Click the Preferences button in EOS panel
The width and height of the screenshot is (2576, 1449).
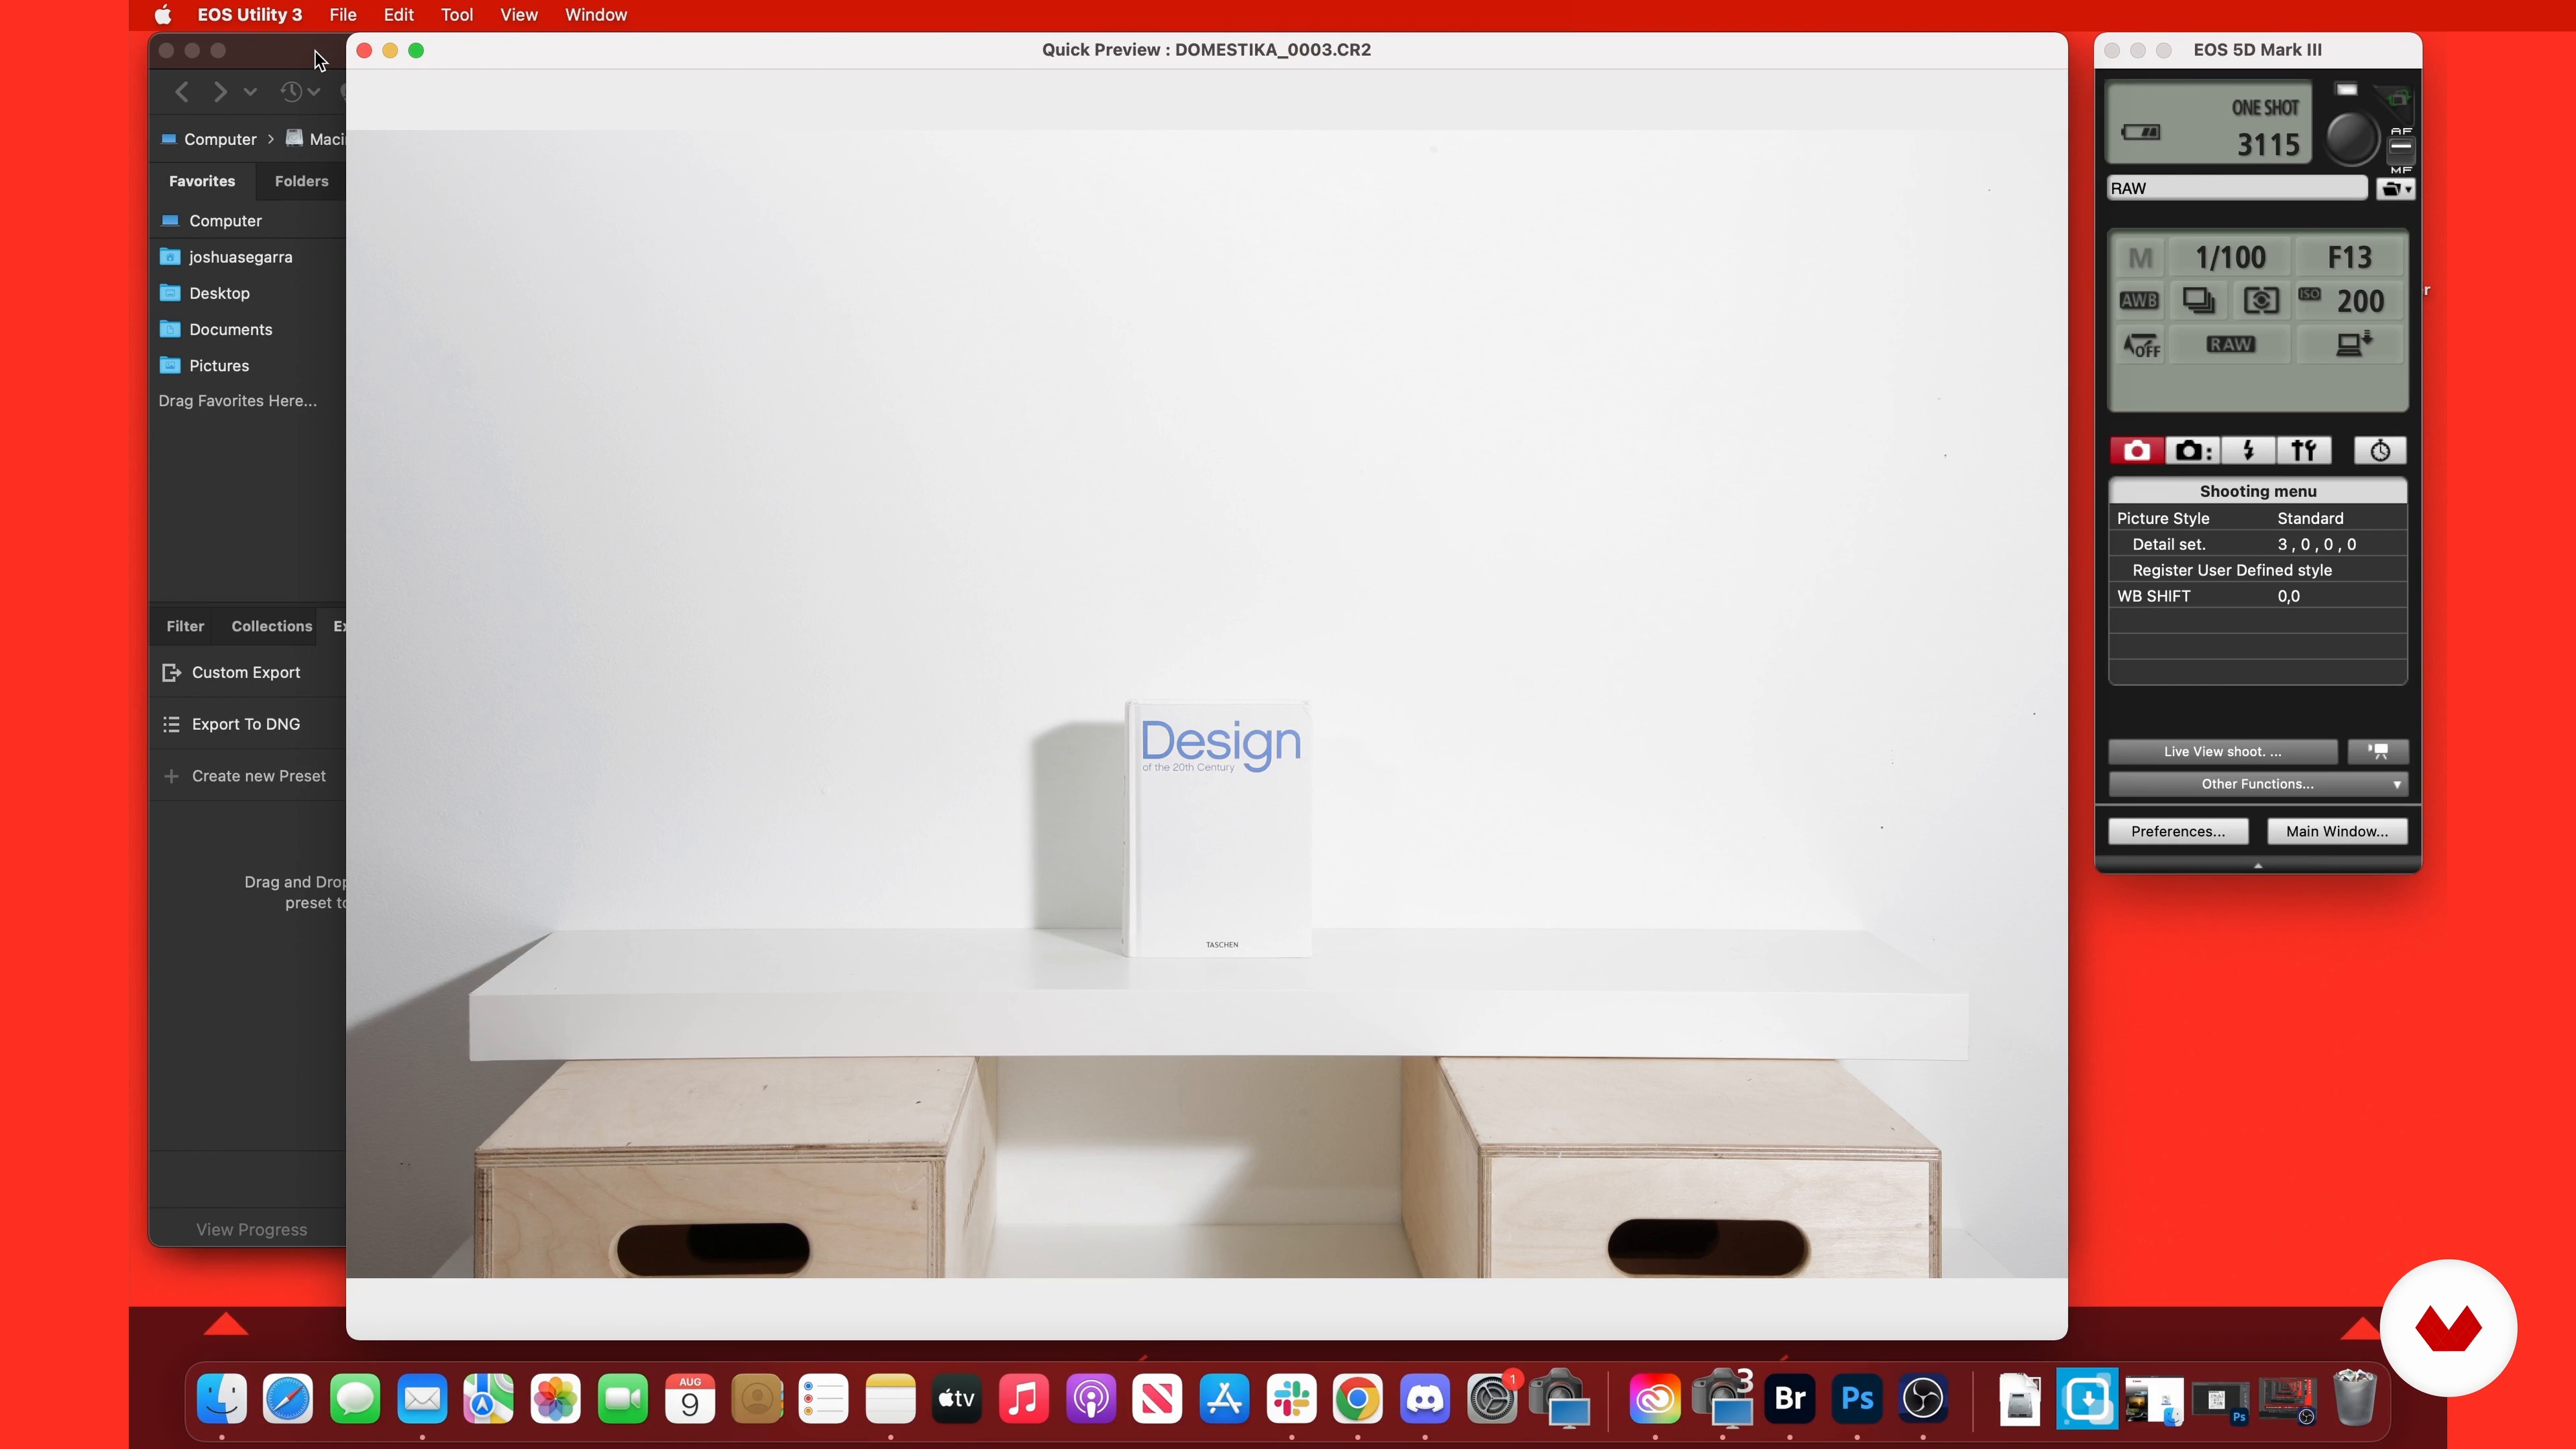(x=2178, y=832)
